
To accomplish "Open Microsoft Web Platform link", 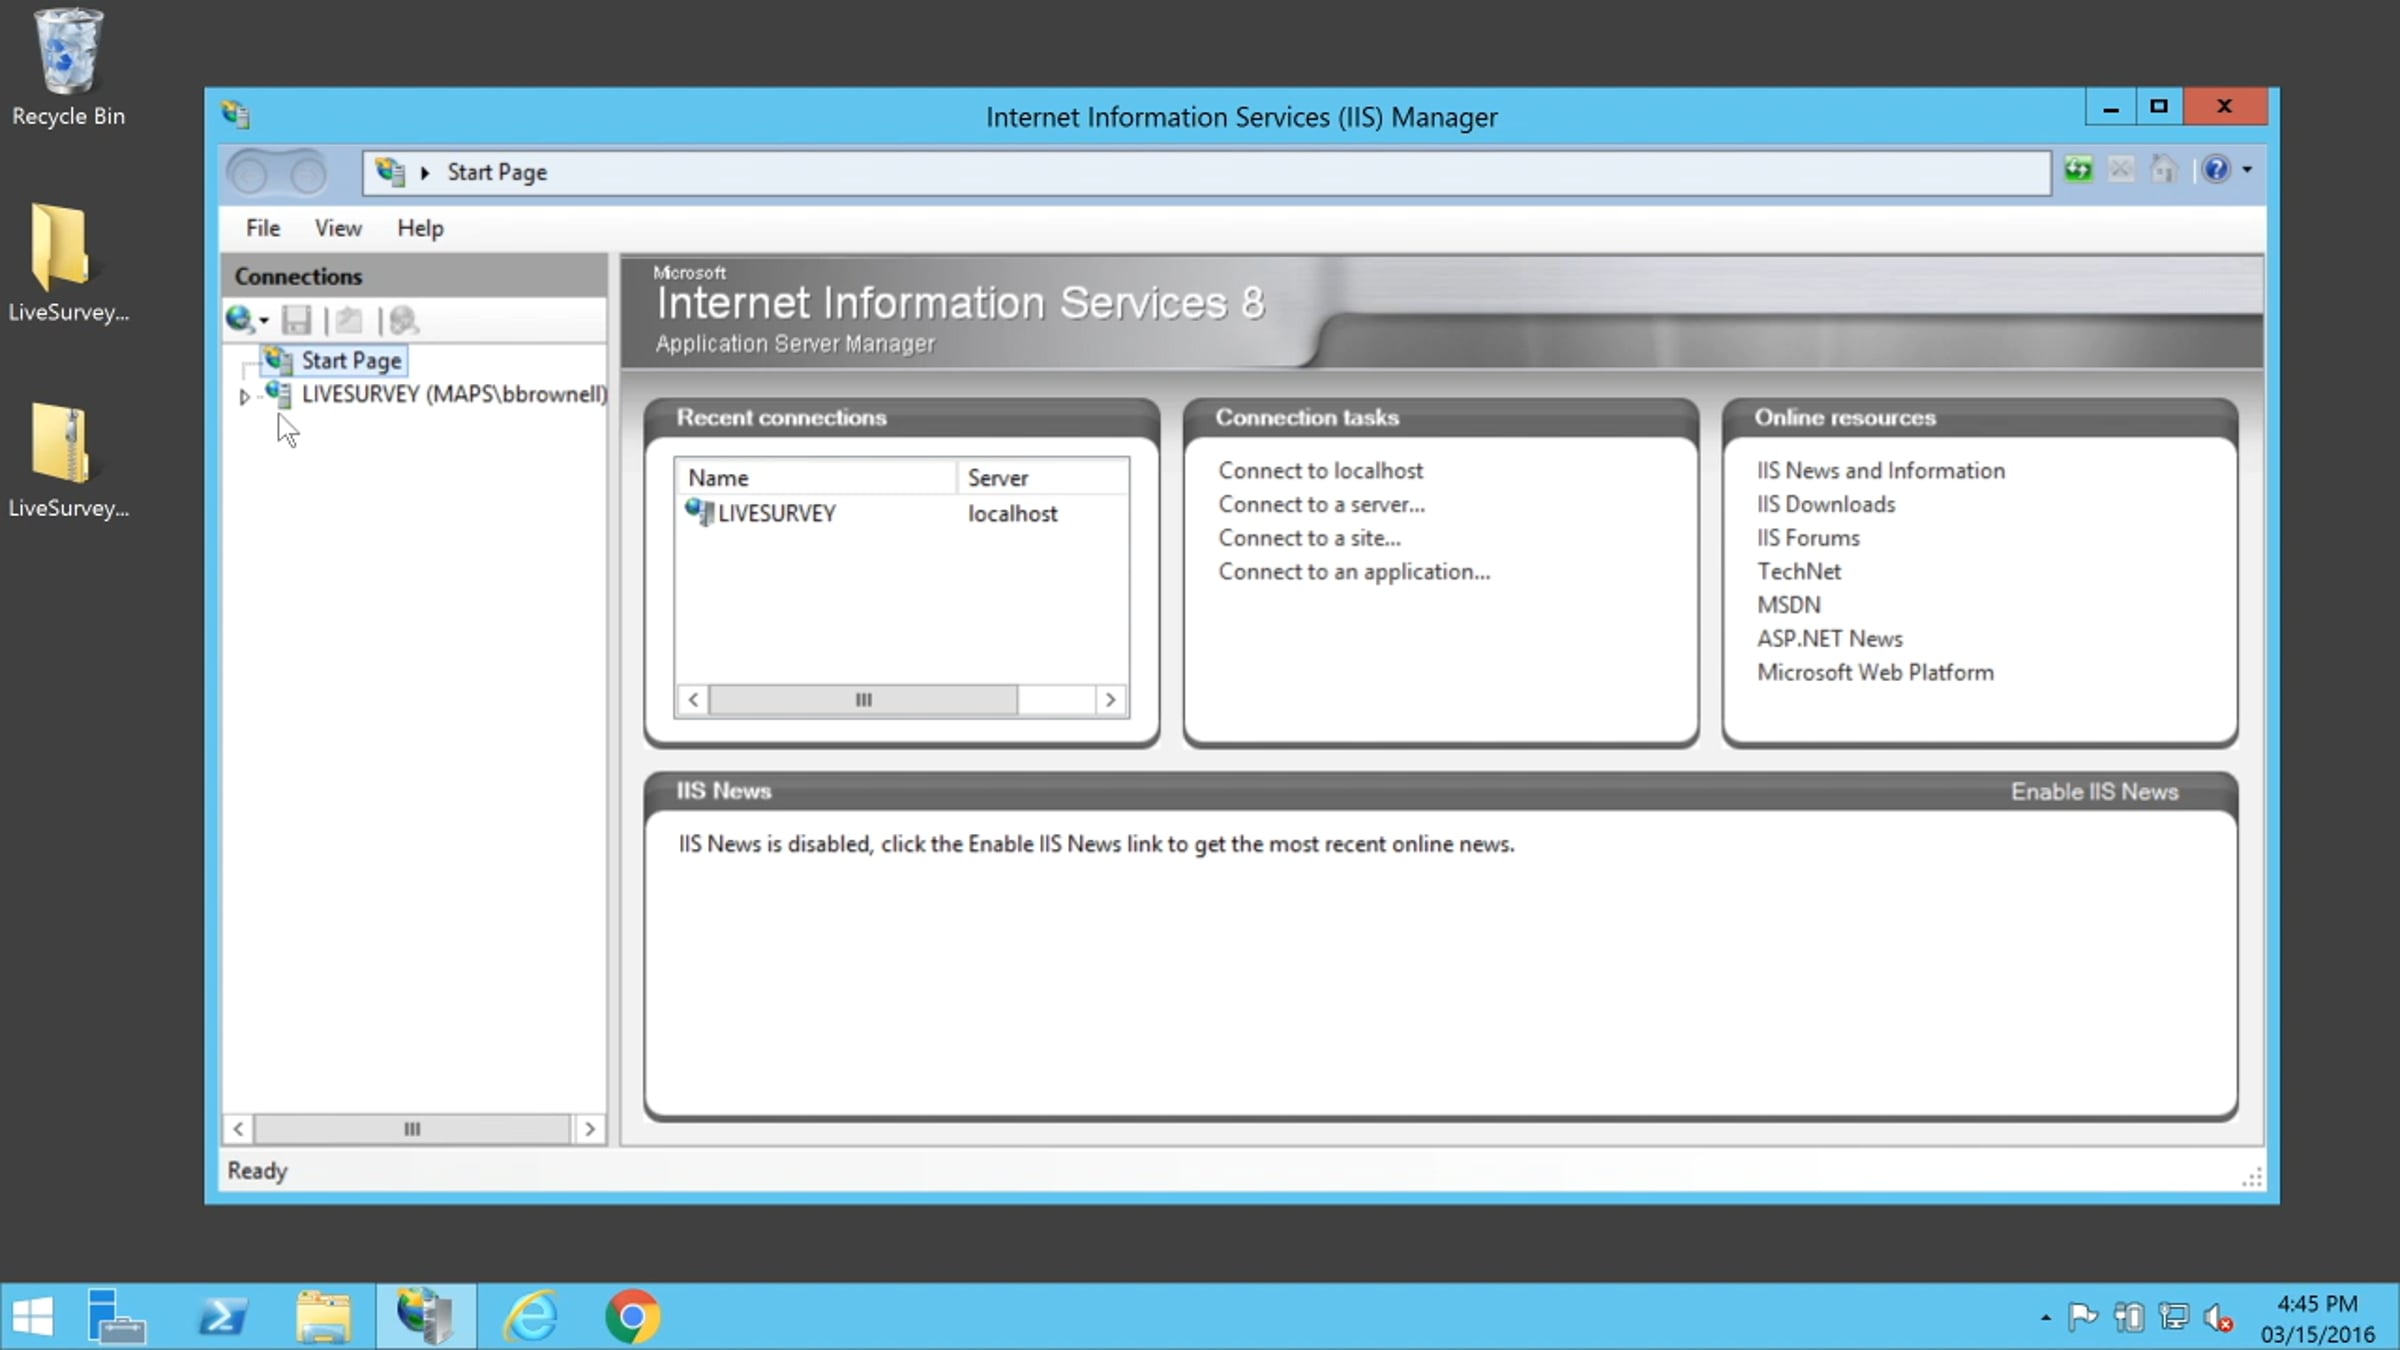I will [x=1875, y=672].
